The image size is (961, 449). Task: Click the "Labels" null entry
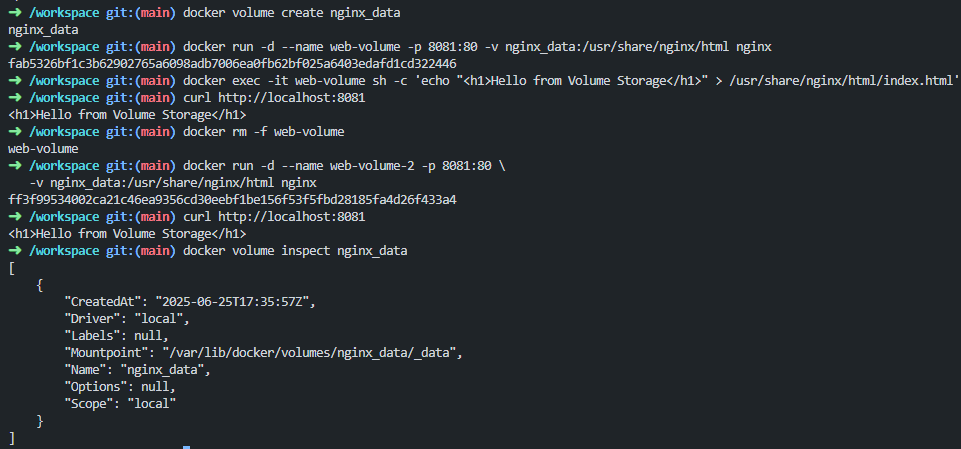(x=116, y=336)
